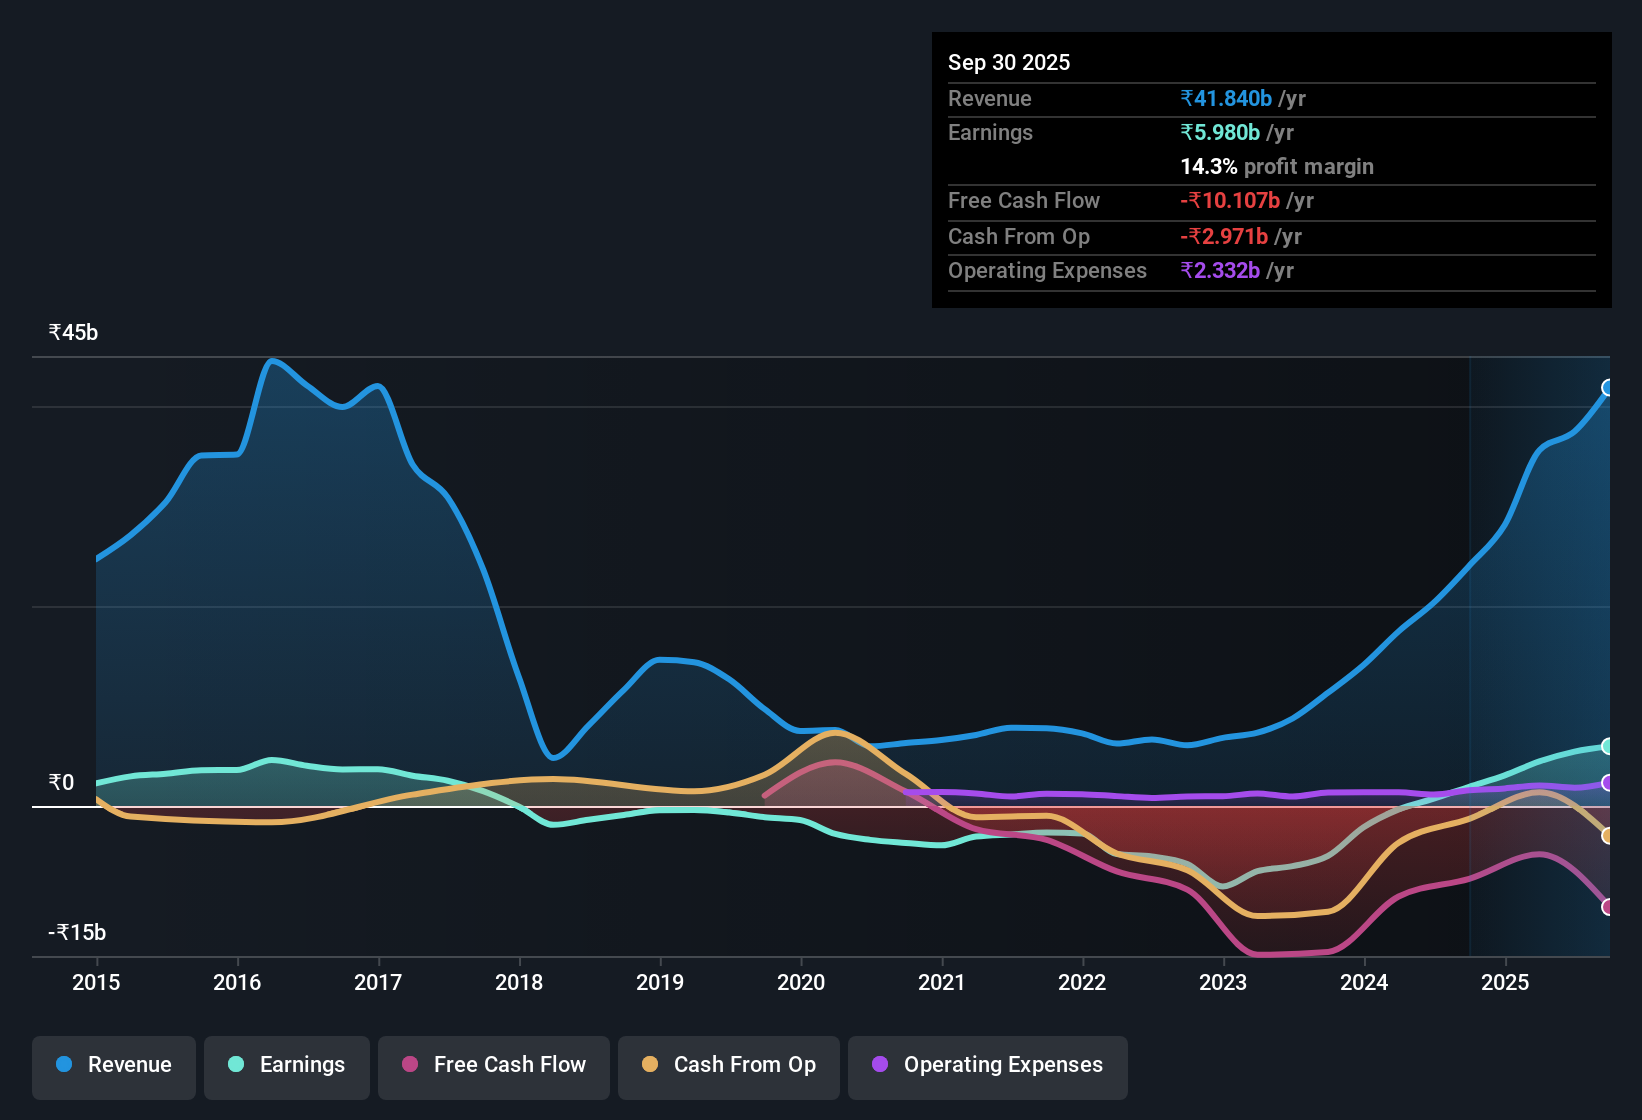Viewport: 1642px width, 1120px height.
Task: Click the Free Cash Flow value -₹10.107b
Action: 1230,200
